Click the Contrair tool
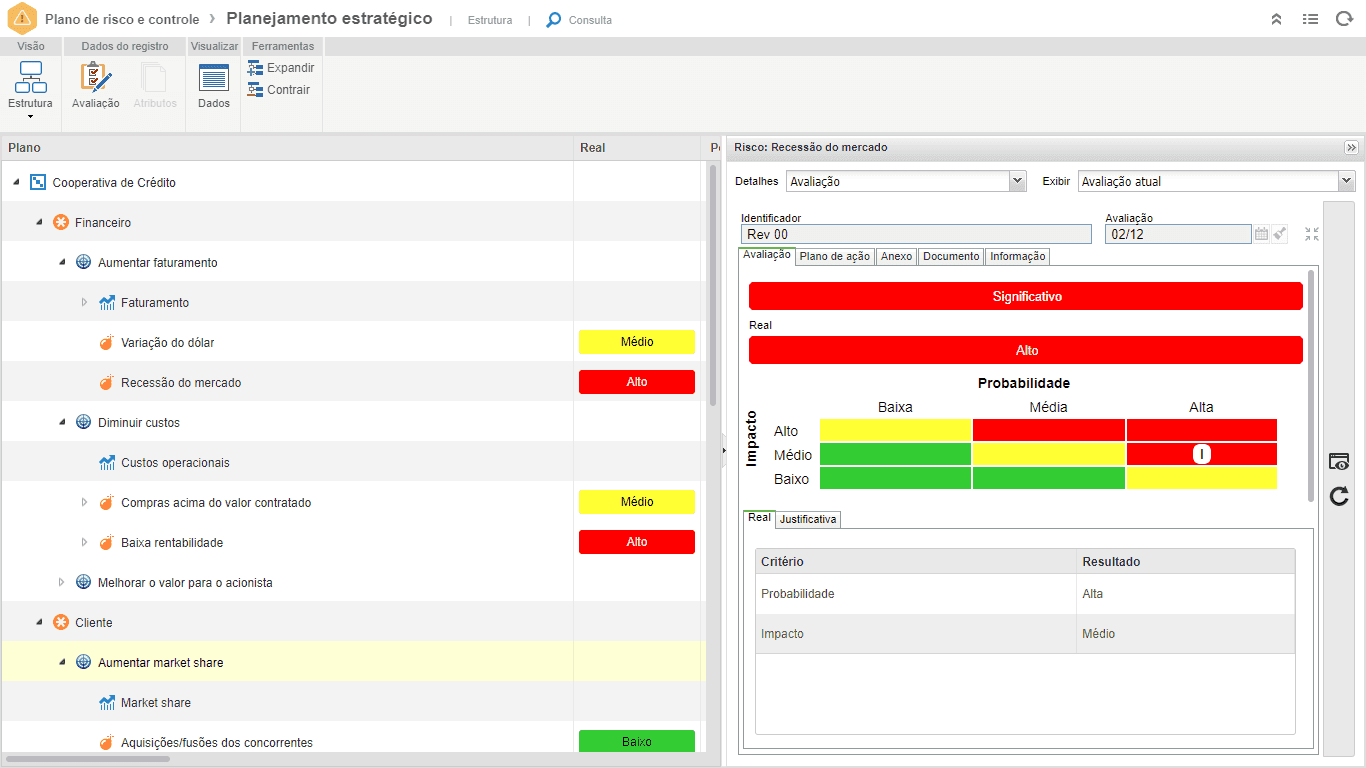This screenshot has width=1366, height=768. [279, 90]
